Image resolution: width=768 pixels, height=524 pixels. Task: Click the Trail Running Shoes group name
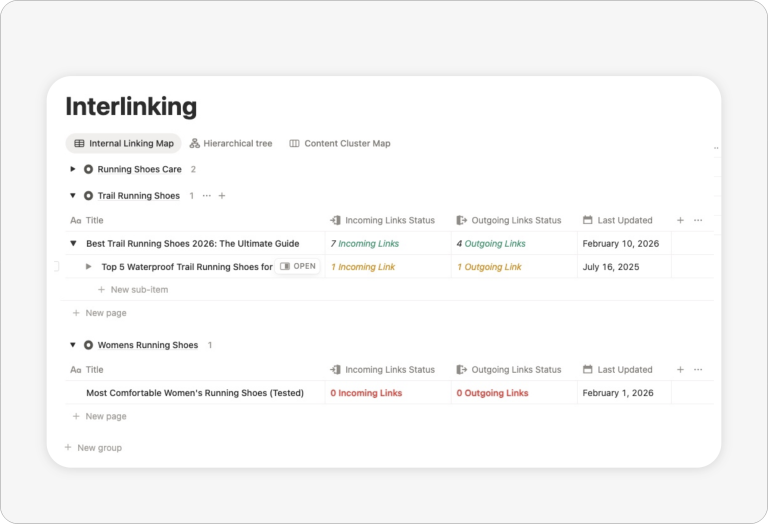coord(139,195)
